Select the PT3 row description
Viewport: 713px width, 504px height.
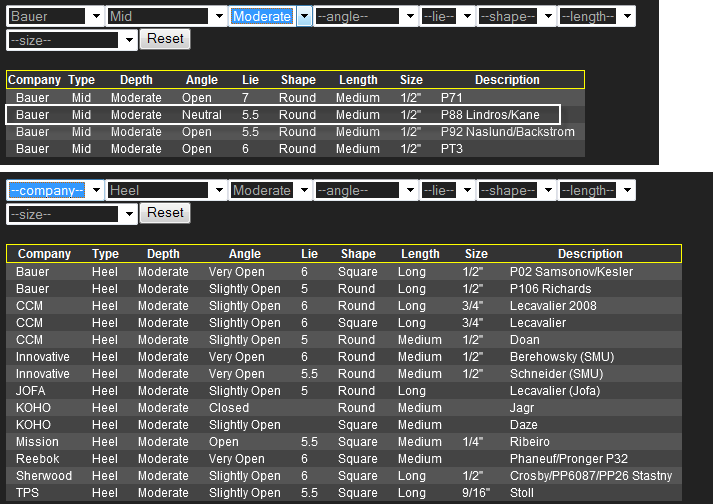(x=452, y=149)
